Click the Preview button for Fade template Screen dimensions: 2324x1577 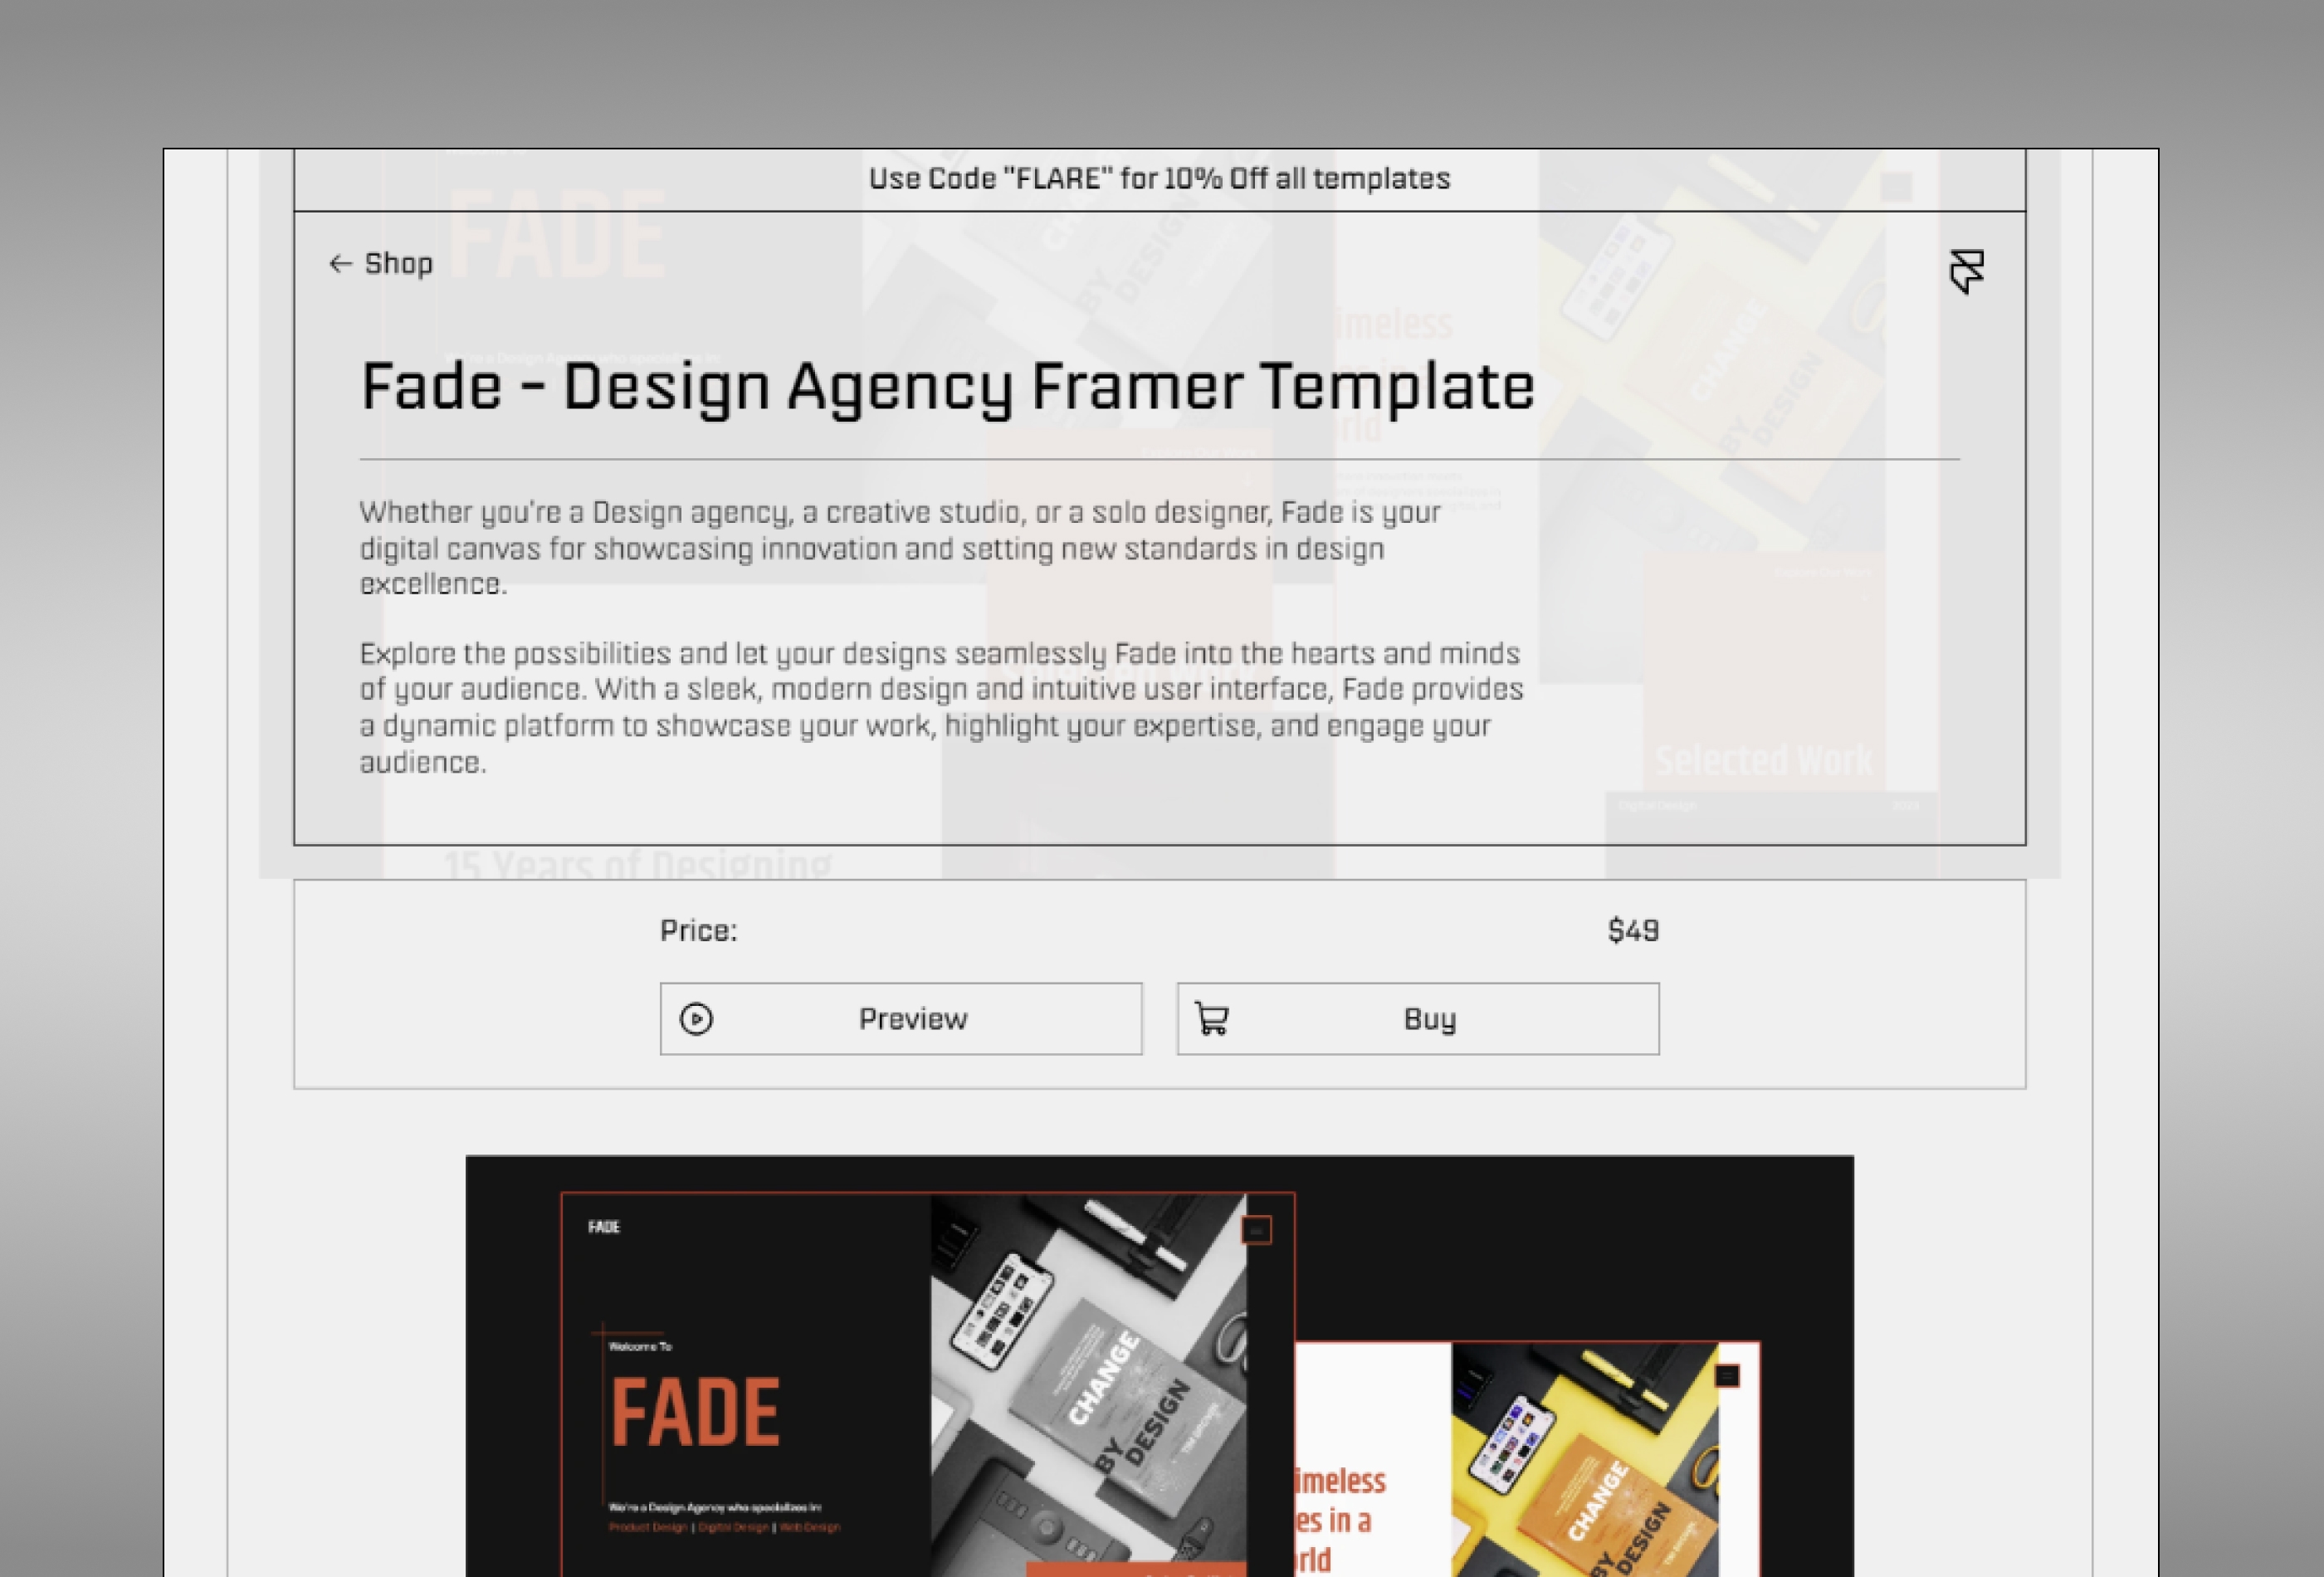[x=899, y=1018]
